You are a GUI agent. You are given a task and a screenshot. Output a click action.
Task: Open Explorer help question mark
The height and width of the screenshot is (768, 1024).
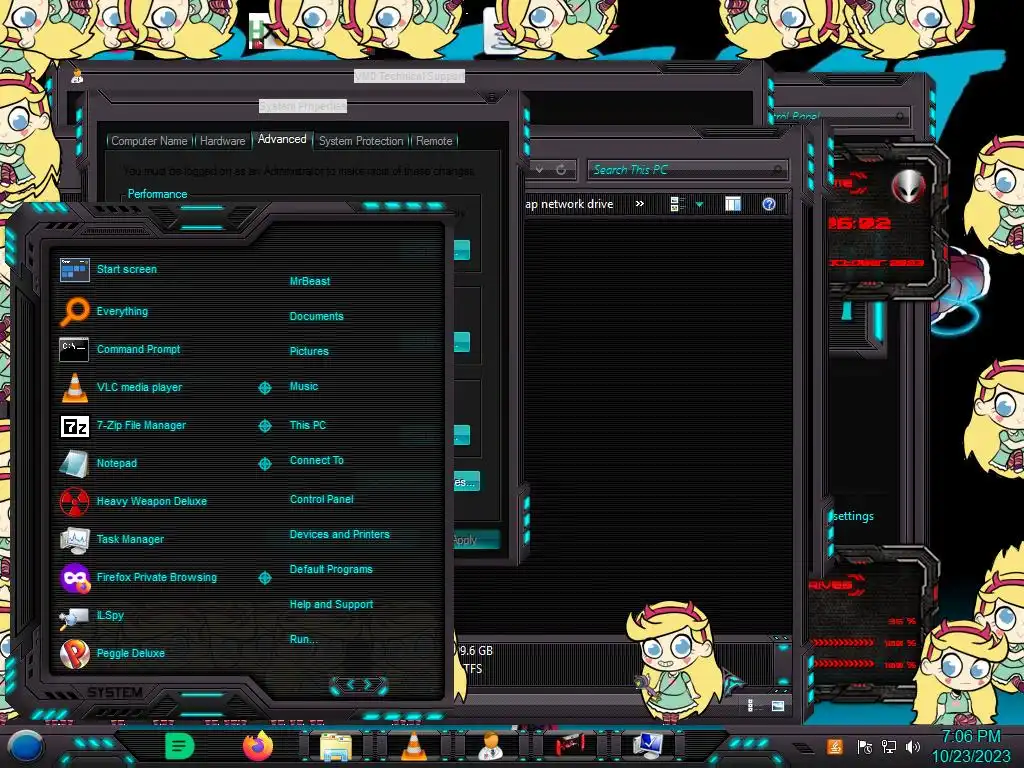pos(769,204)
